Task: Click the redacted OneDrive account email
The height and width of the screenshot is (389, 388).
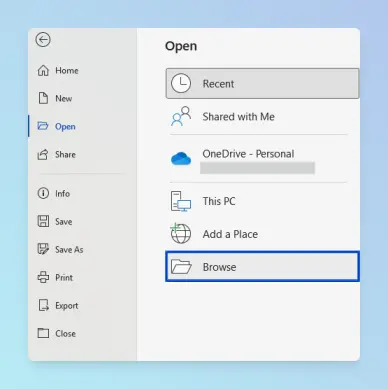Action: 257,168
